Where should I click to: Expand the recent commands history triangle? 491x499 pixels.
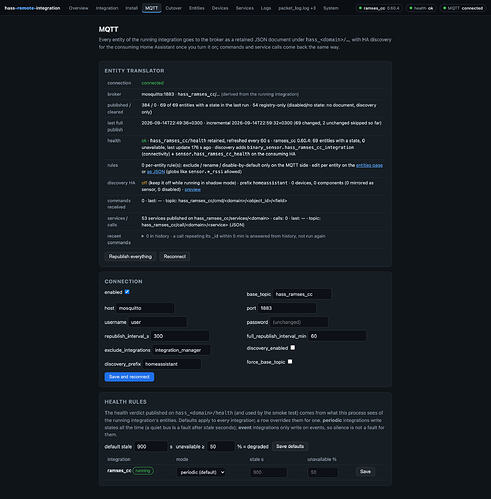(x=143, y=236)
